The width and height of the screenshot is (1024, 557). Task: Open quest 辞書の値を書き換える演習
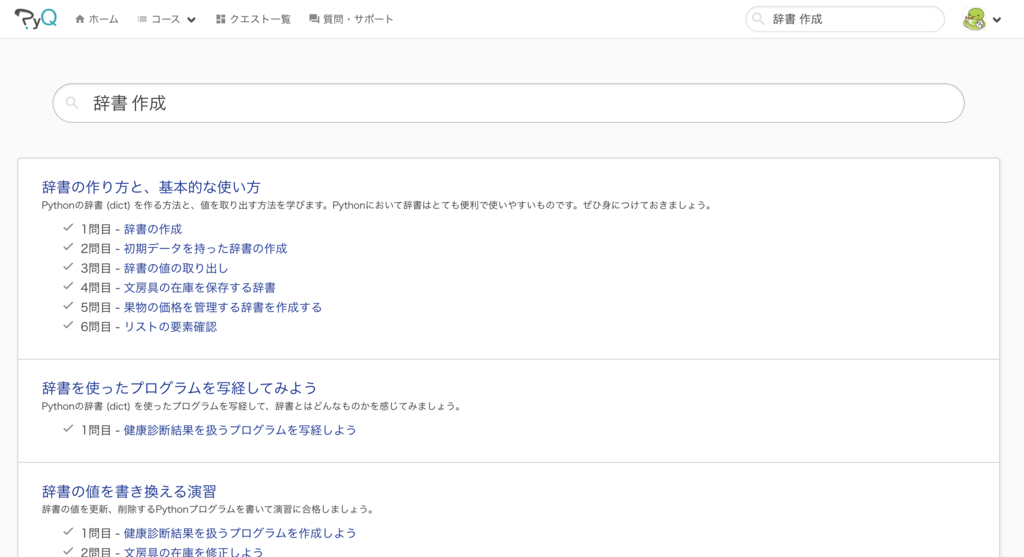pyautogui.click(x=129, y=491)
